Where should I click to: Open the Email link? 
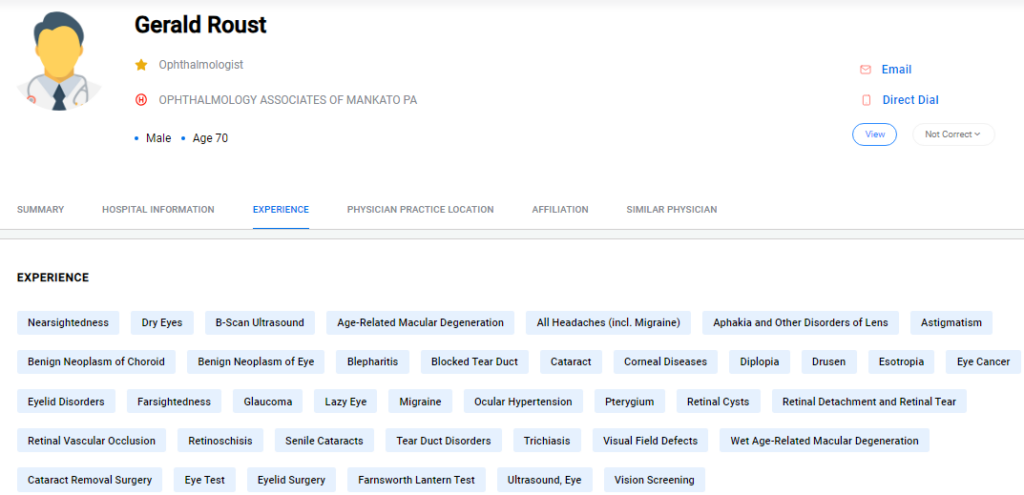coord(896,69)
